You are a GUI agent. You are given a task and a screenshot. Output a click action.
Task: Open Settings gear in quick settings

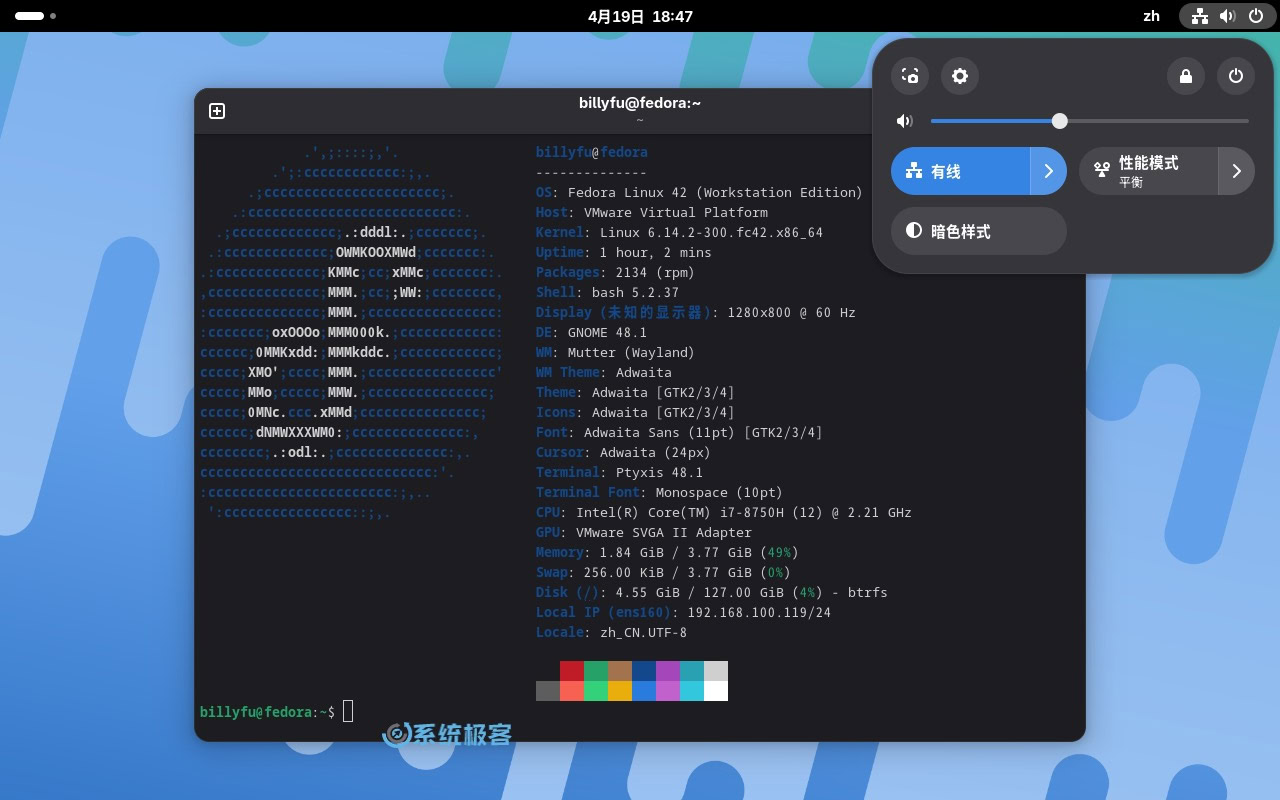pyautogui.click(x=960, y=76)
